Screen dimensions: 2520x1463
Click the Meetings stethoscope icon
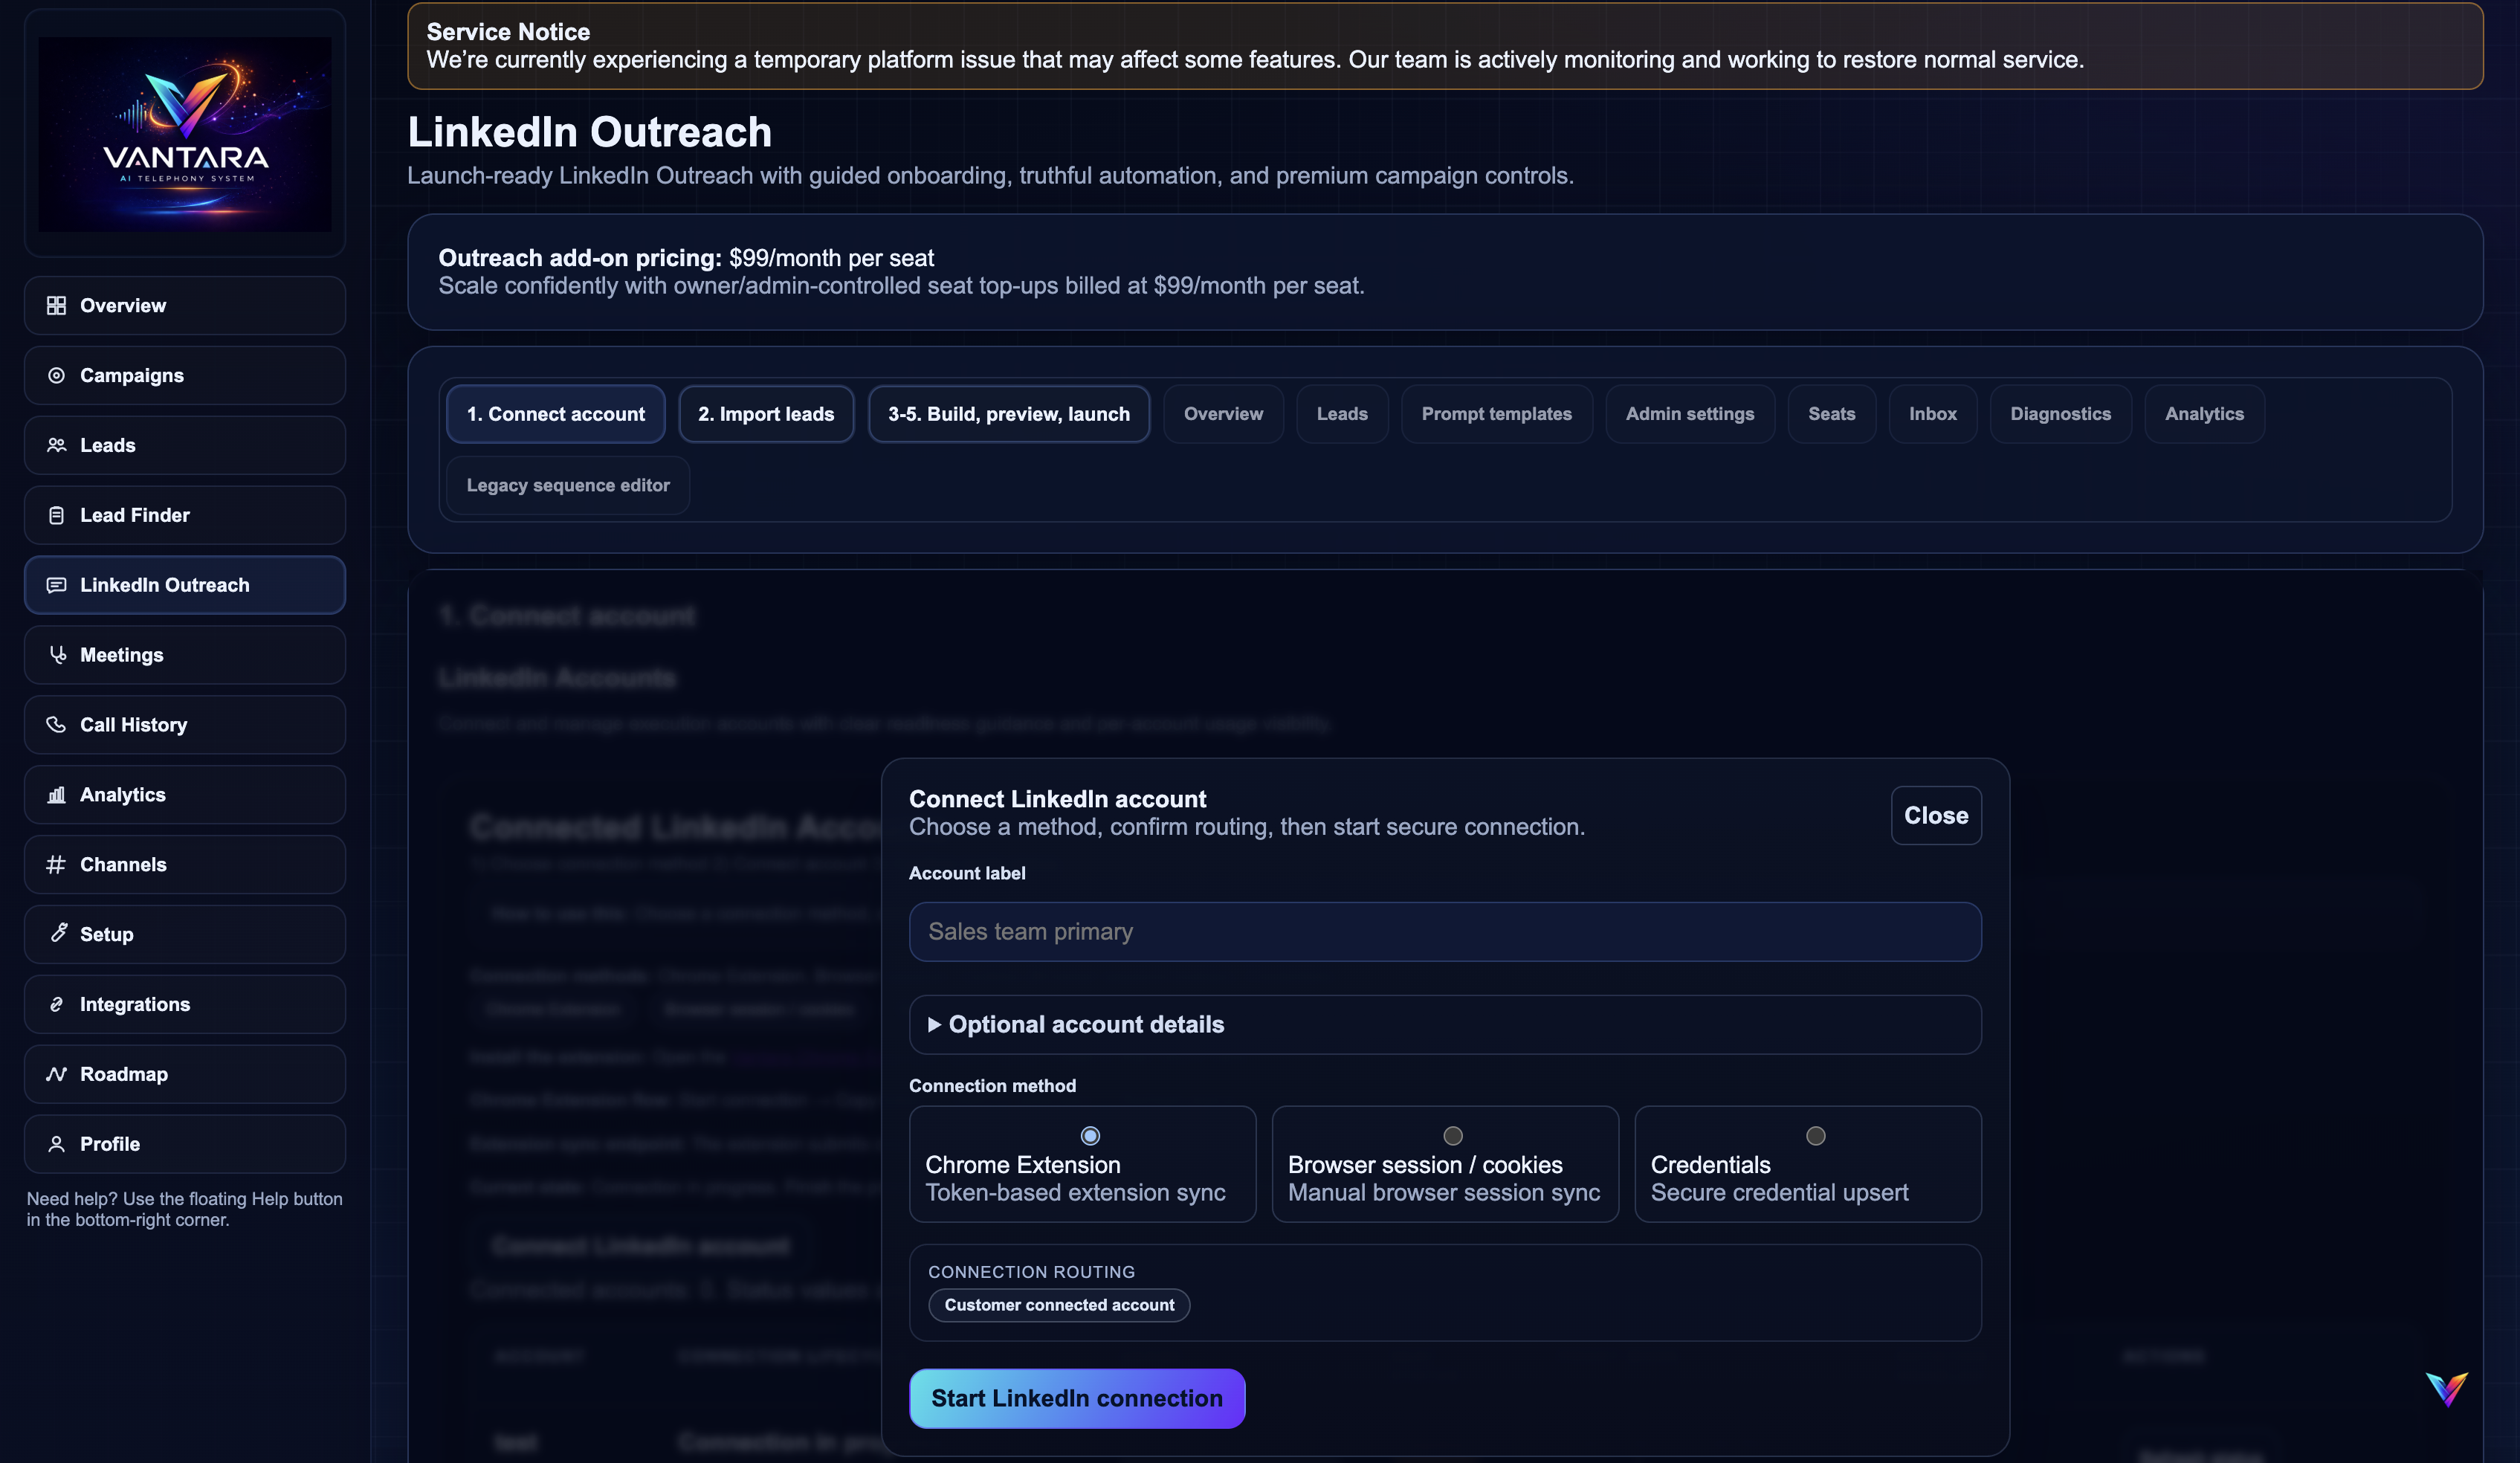[x=57, y=655]
